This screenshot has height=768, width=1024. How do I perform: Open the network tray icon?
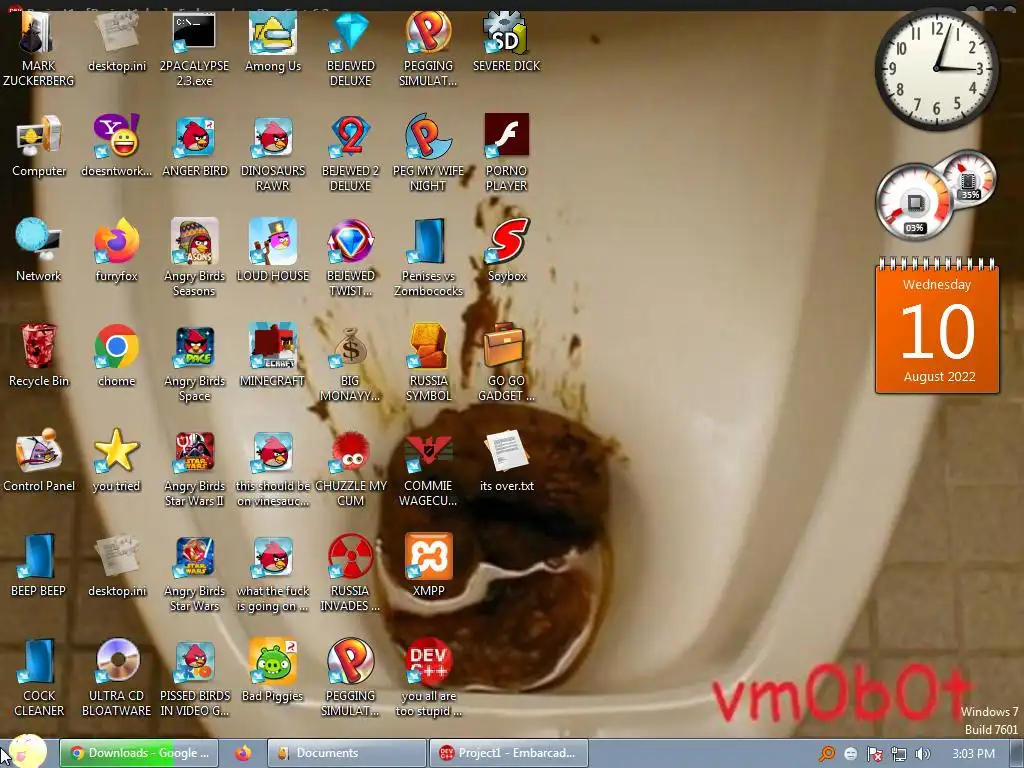899,754
